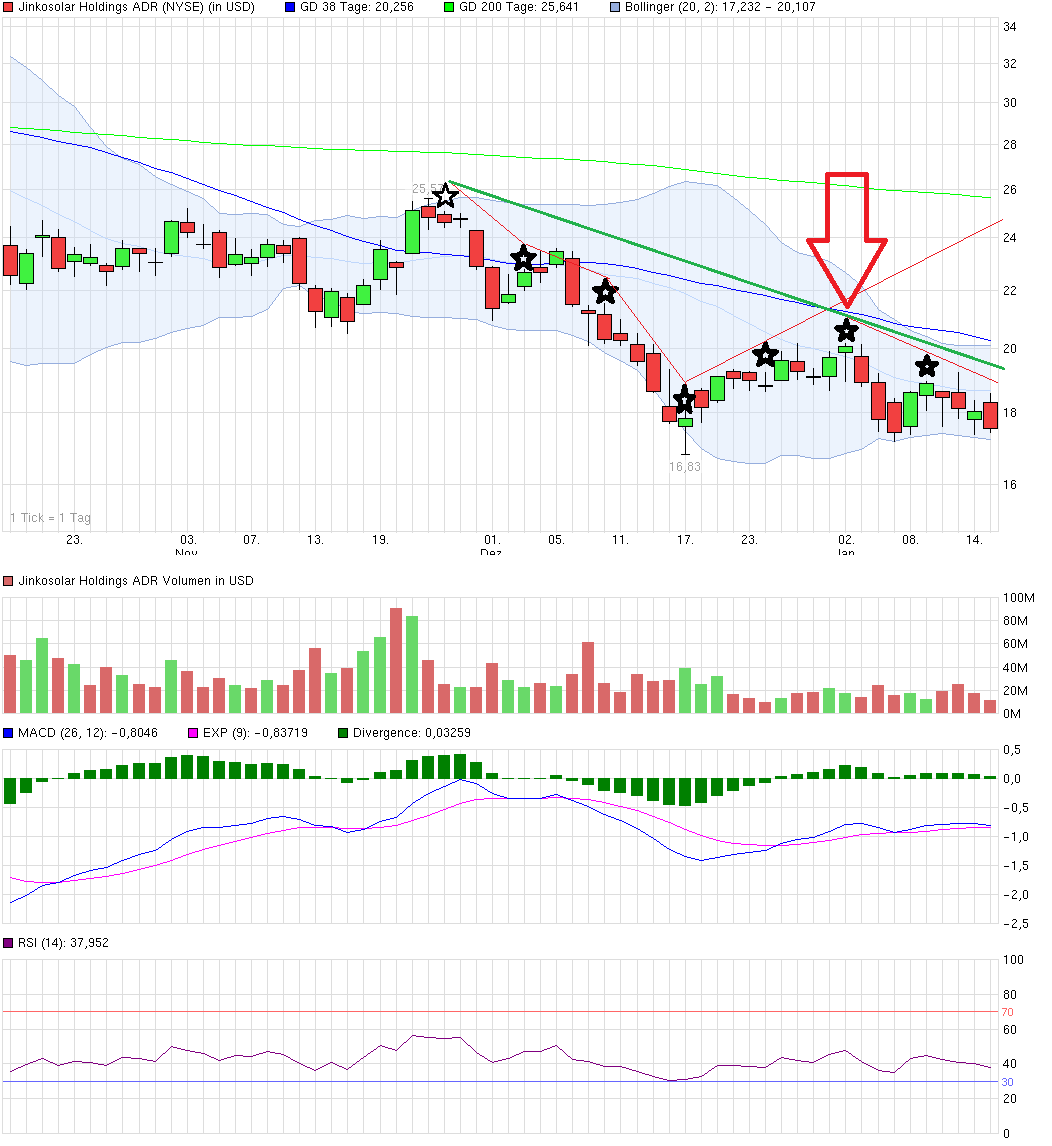Viewport: 1052px width, 1146px height.
Task: Click the '08.' date label
Action: click(x=909, y=540)
